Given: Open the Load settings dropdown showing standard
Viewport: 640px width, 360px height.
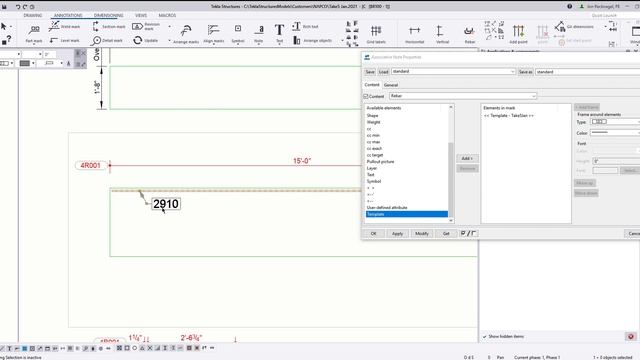Looking at the screenshot, I should click(x=453, y=71).
